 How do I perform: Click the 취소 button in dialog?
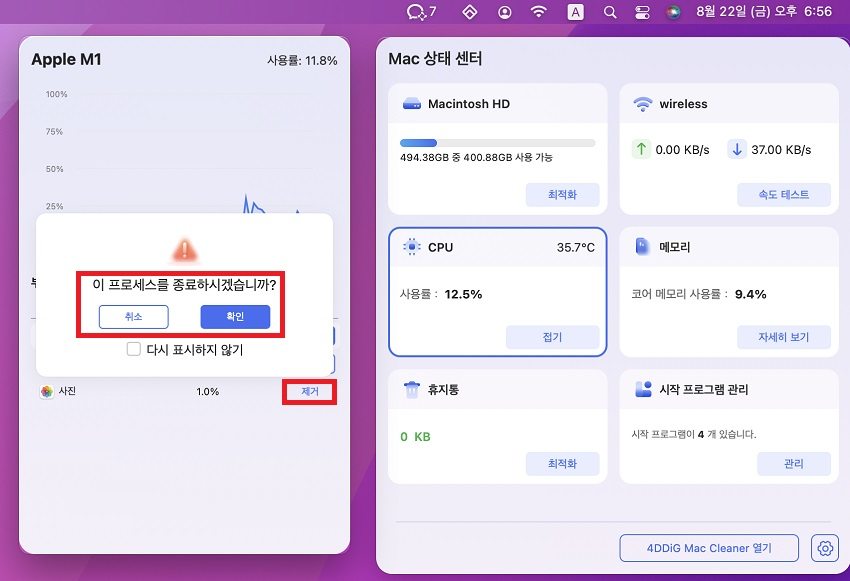(133, 317)
